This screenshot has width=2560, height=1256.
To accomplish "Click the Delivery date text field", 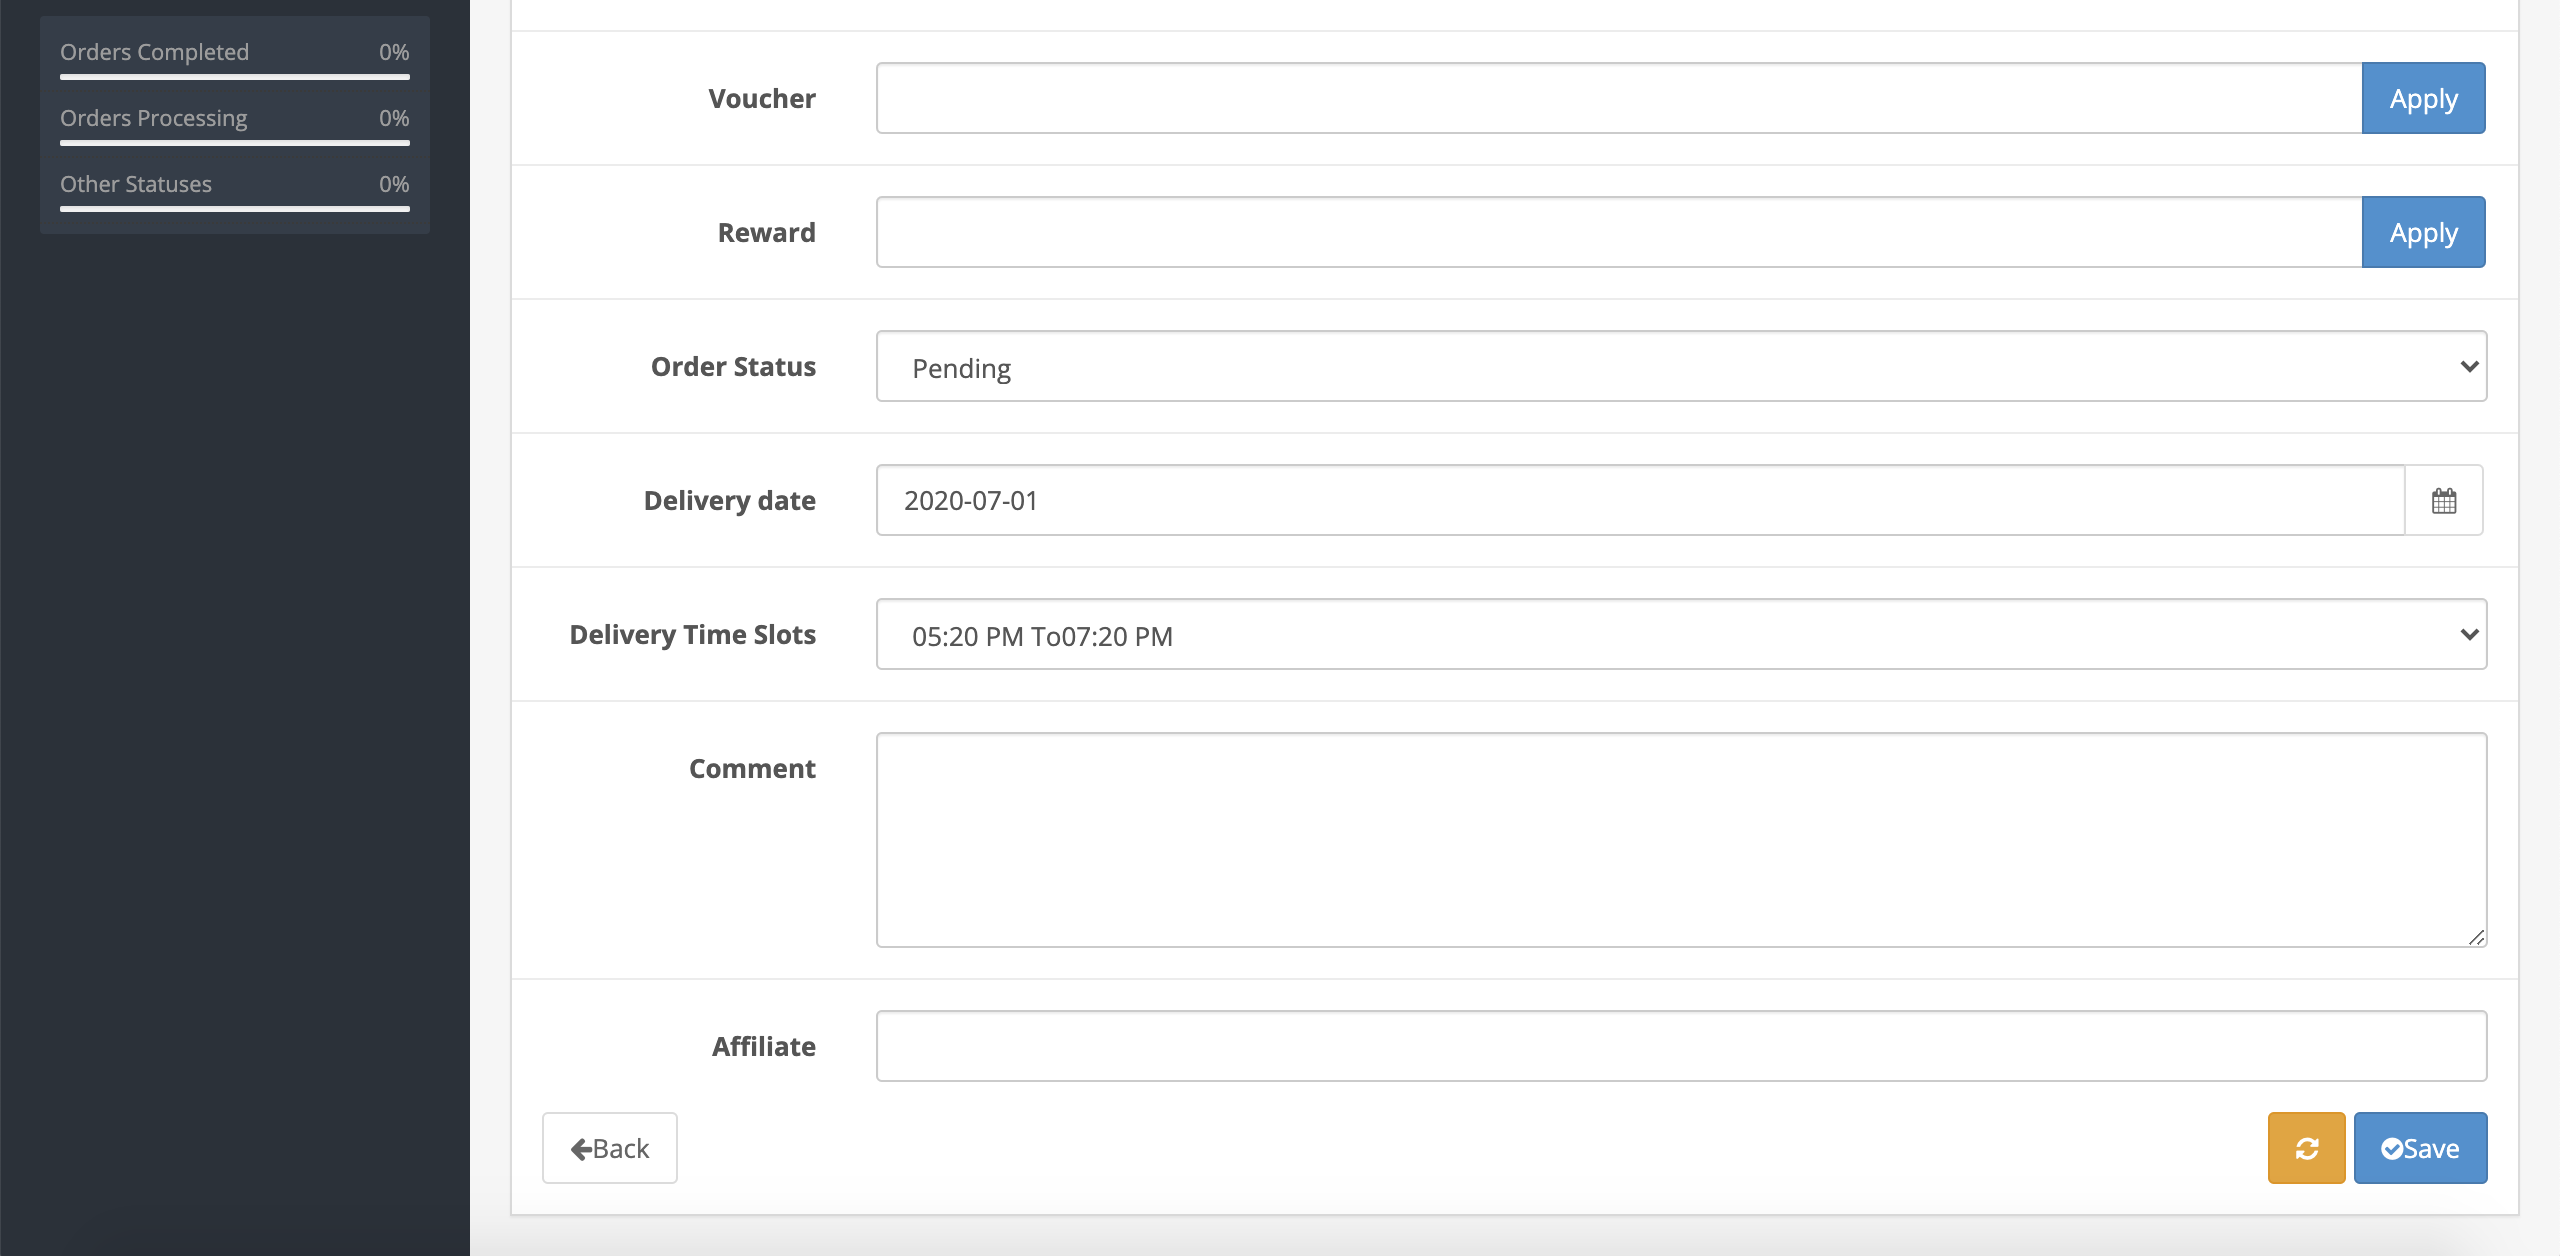I will [x=1641, y=500].
